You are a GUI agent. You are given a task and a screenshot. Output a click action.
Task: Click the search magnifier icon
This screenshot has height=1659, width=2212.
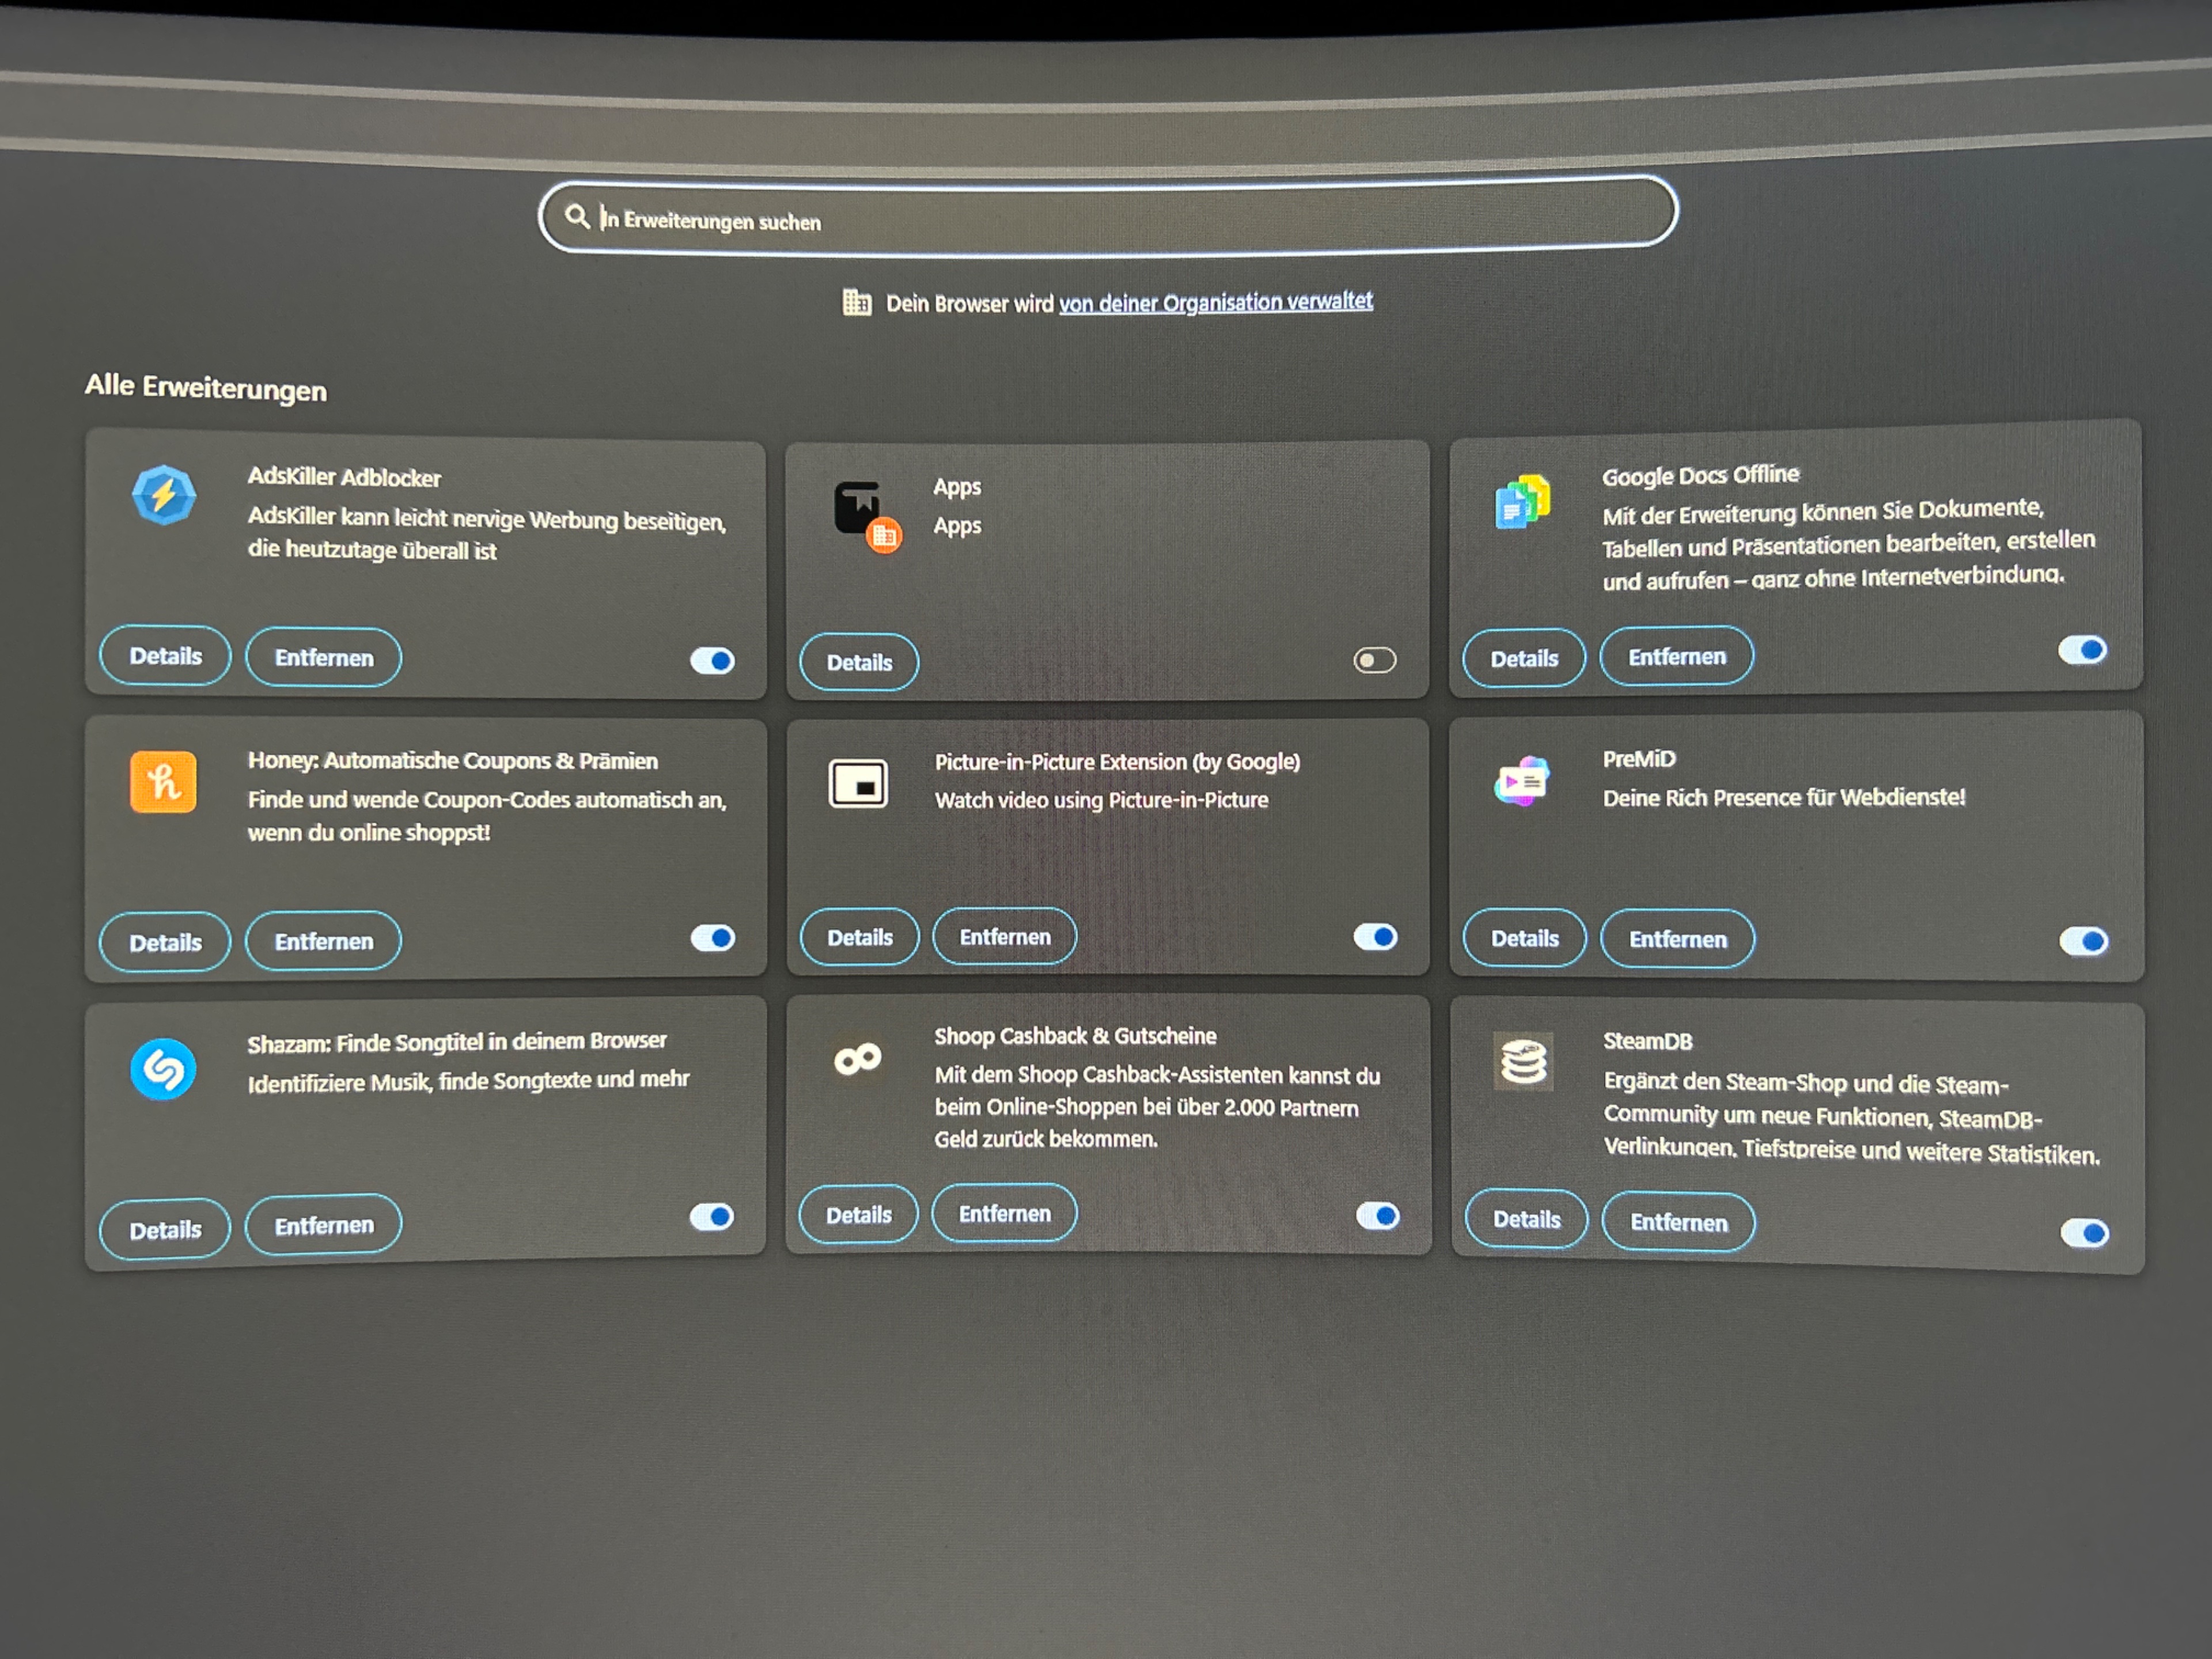[x=577, y=216]
